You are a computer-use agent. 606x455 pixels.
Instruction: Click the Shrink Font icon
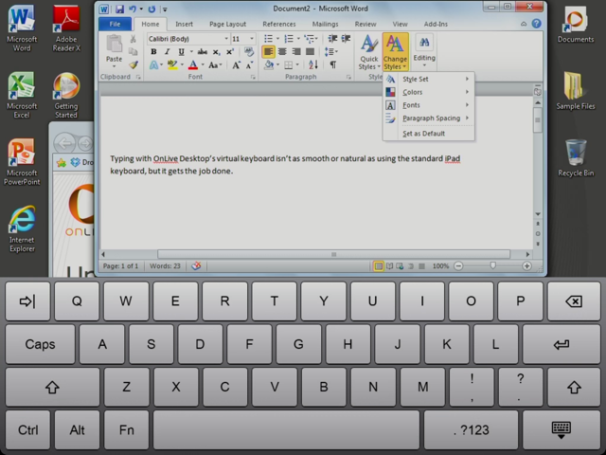tap(250, 65)
